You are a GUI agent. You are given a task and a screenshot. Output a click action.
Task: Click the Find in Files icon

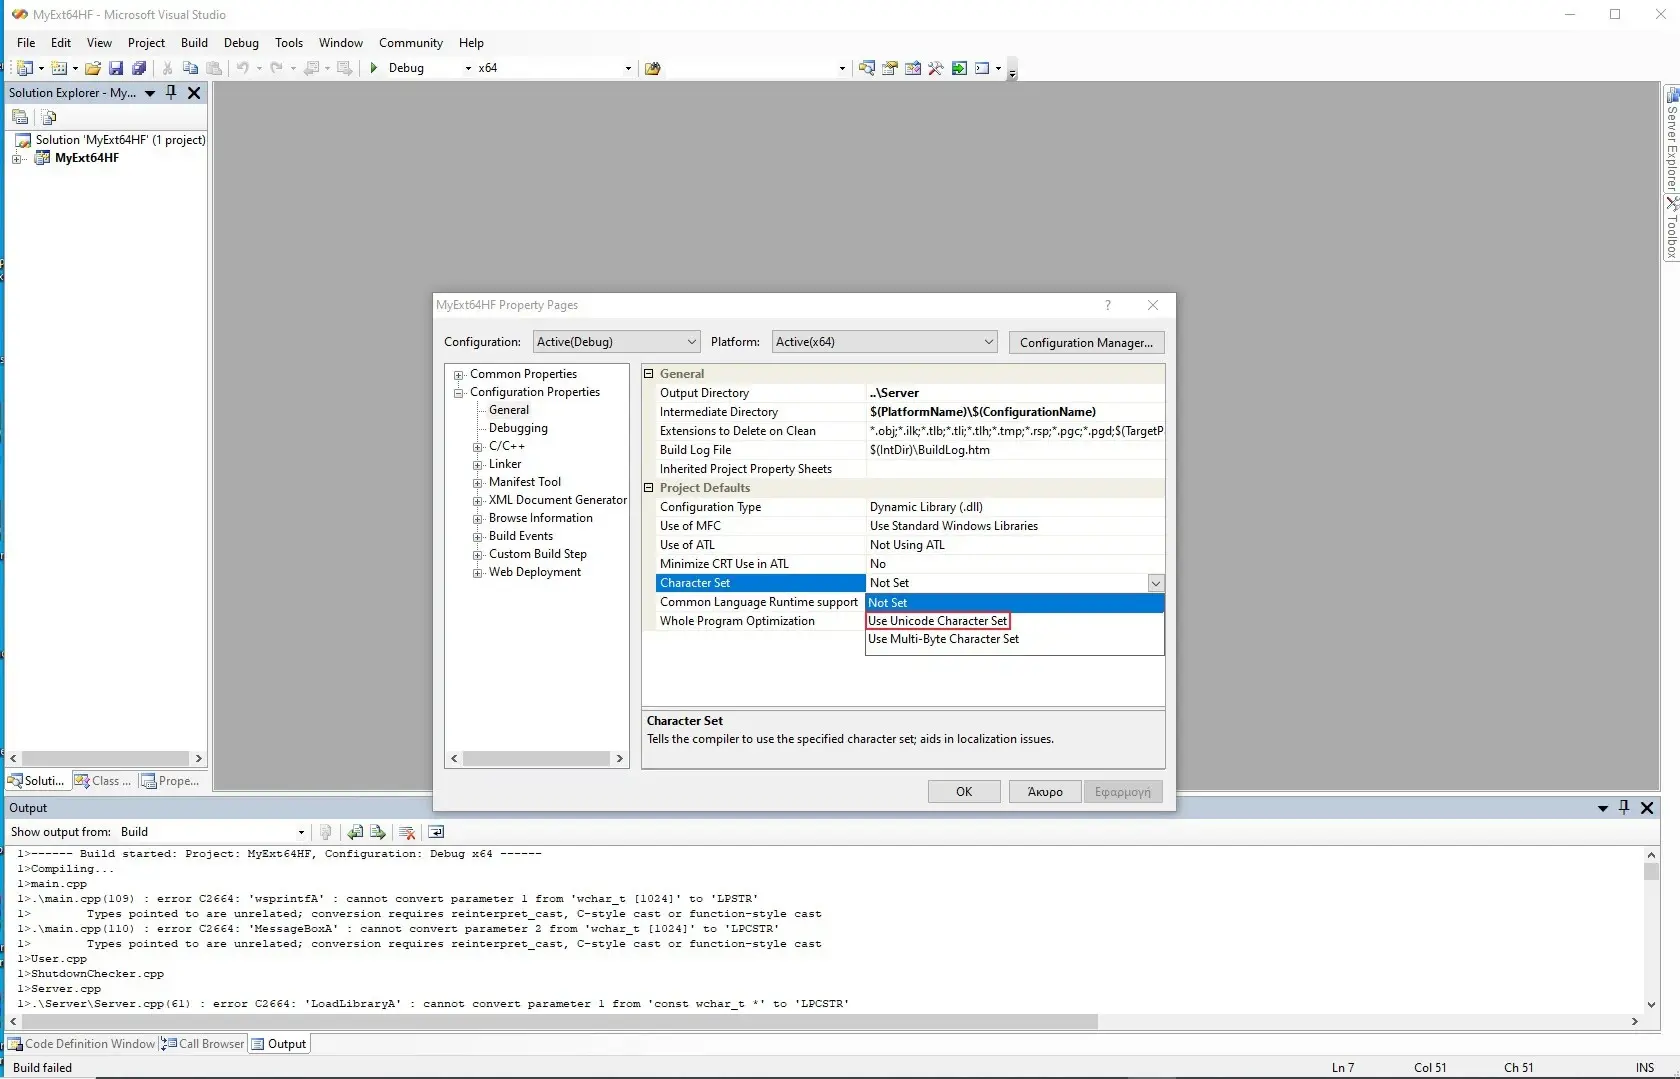click(653, 68)
